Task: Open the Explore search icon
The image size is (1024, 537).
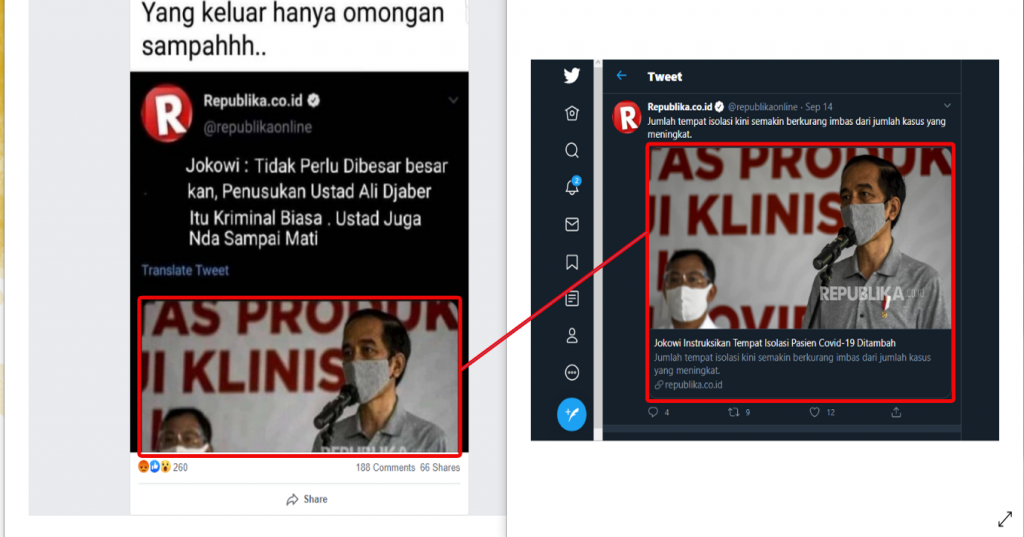Action: 571,150
